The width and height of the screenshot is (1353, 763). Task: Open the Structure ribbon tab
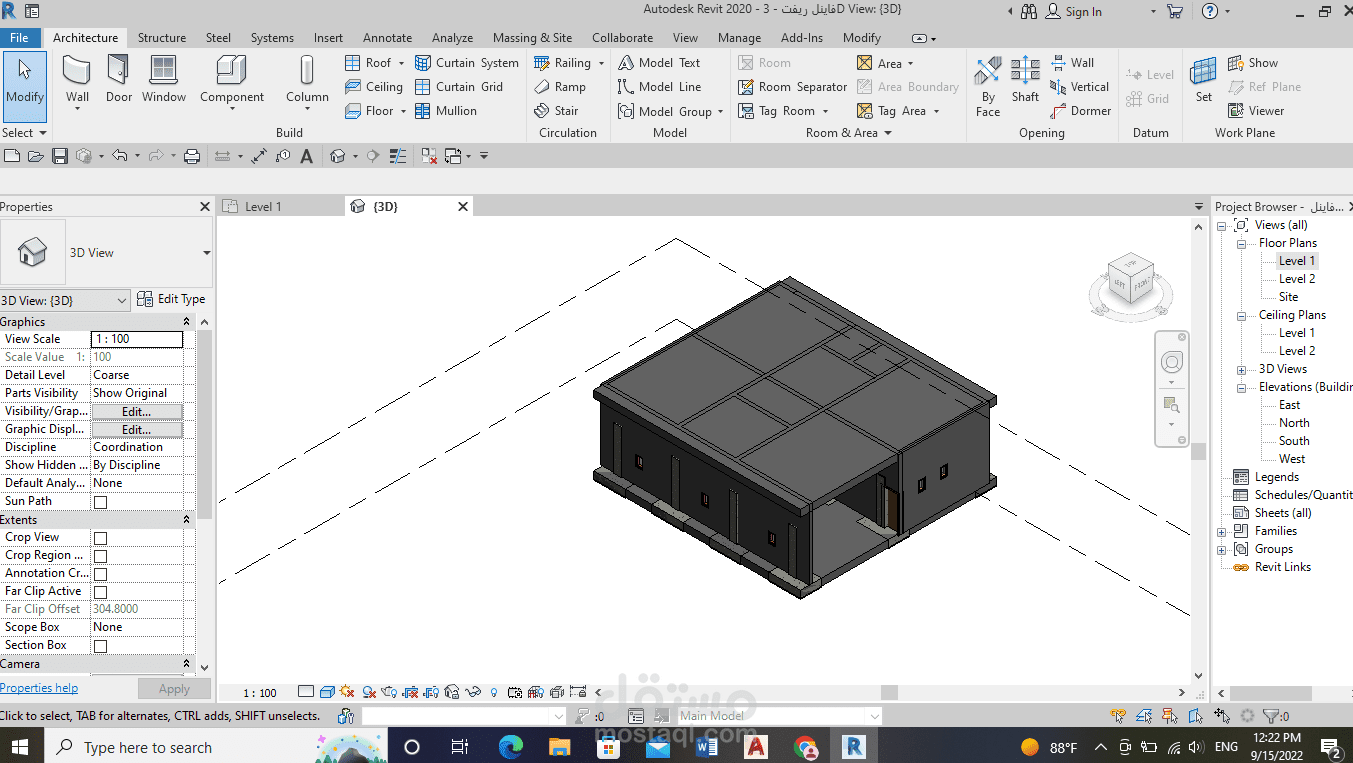(x=162, y=38)
